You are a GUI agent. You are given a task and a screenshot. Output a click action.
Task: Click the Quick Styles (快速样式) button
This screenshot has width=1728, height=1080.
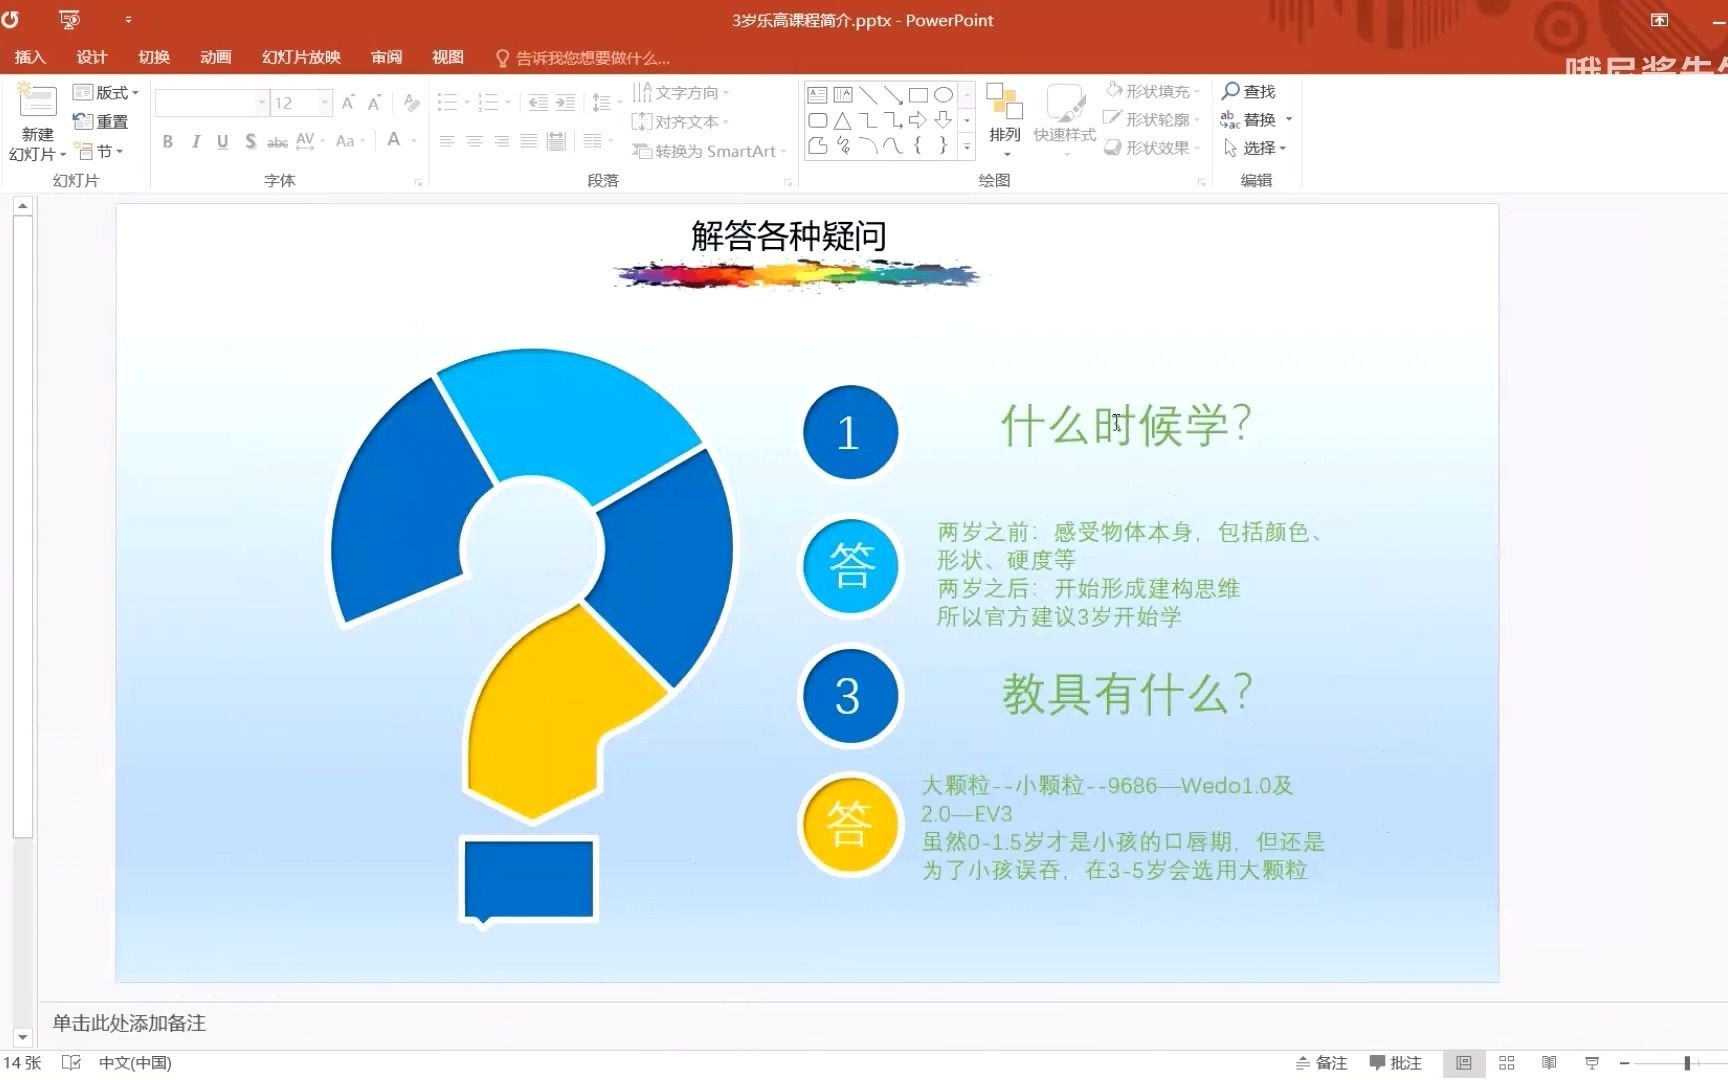pyautogui.click(x=1065, y=120)
